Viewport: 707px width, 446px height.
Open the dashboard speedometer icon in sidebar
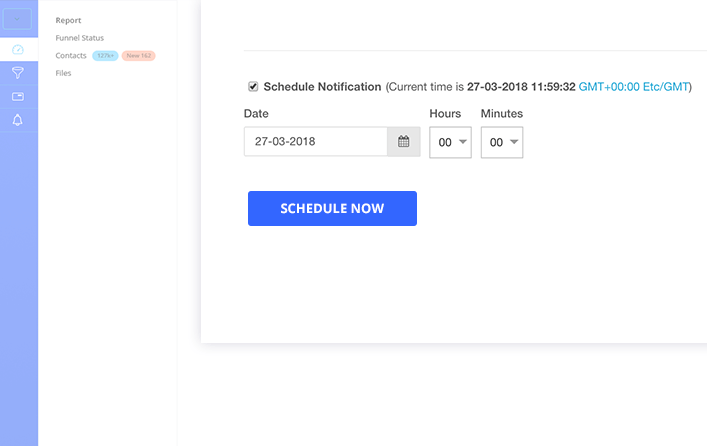18,49
